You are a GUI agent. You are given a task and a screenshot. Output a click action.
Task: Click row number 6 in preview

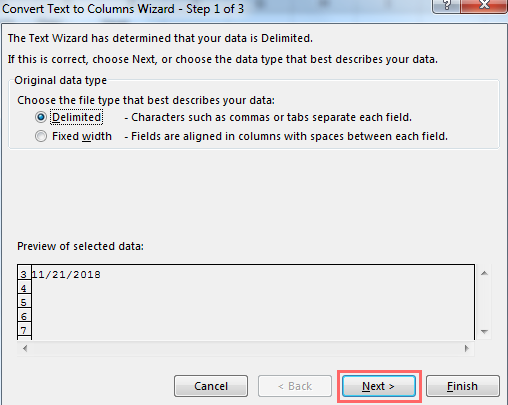point(24,316)
